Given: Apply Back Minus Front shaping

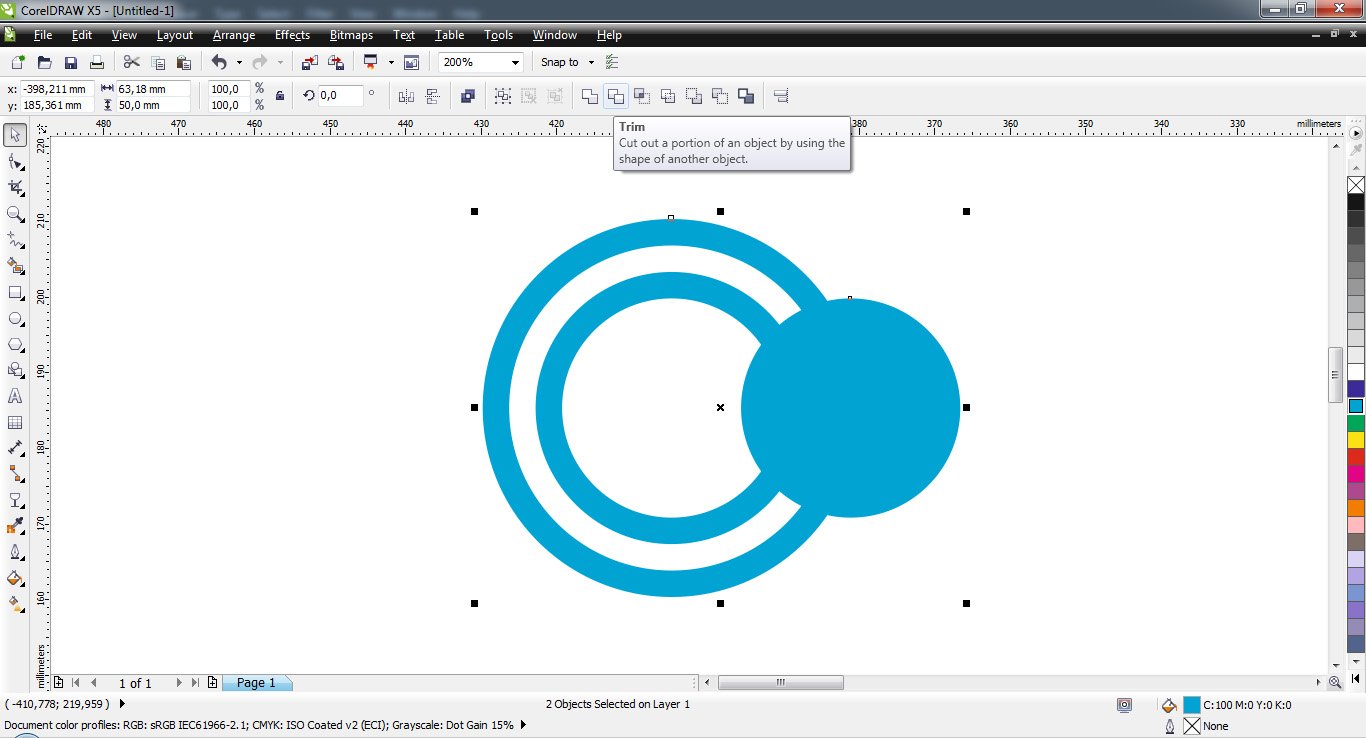Looking at the screenshot, I should [x=720, y=96].
